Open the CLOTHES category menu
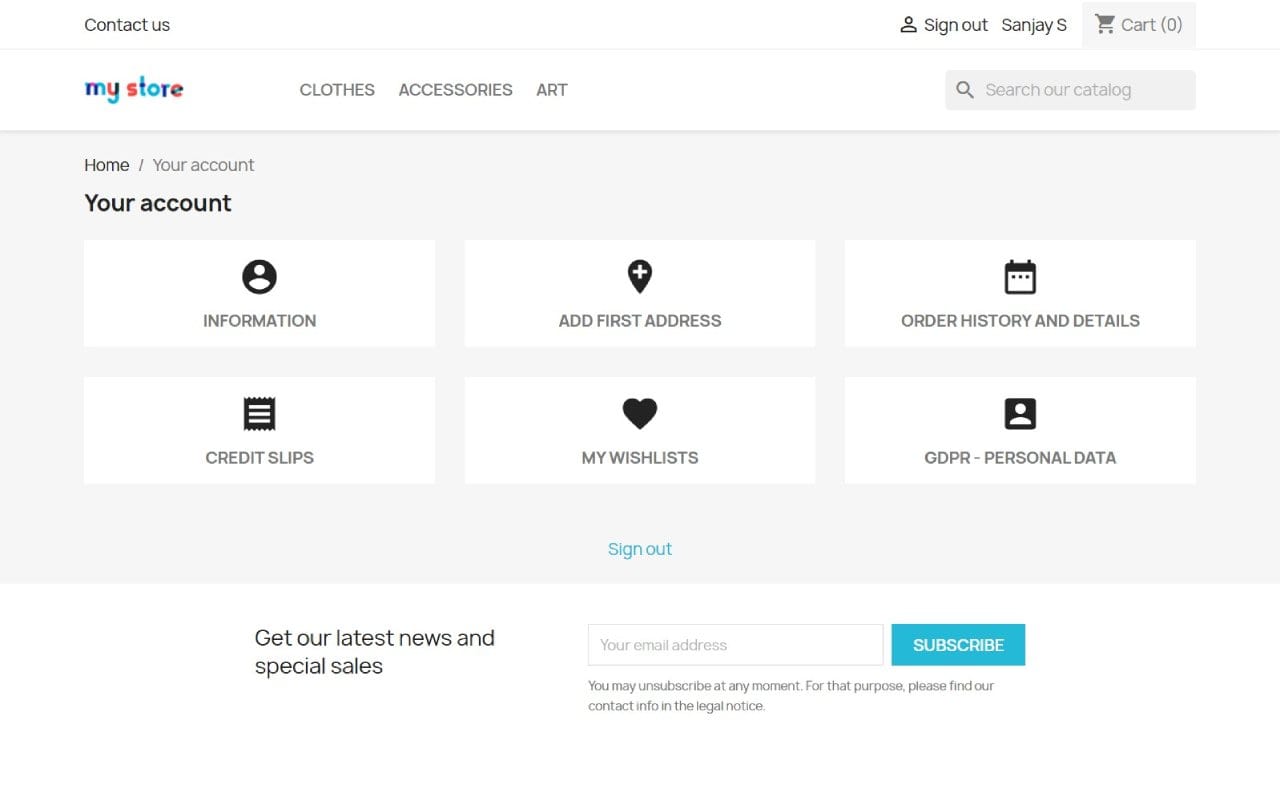Viewport: 1280px width, 800px height. (336, 90)
